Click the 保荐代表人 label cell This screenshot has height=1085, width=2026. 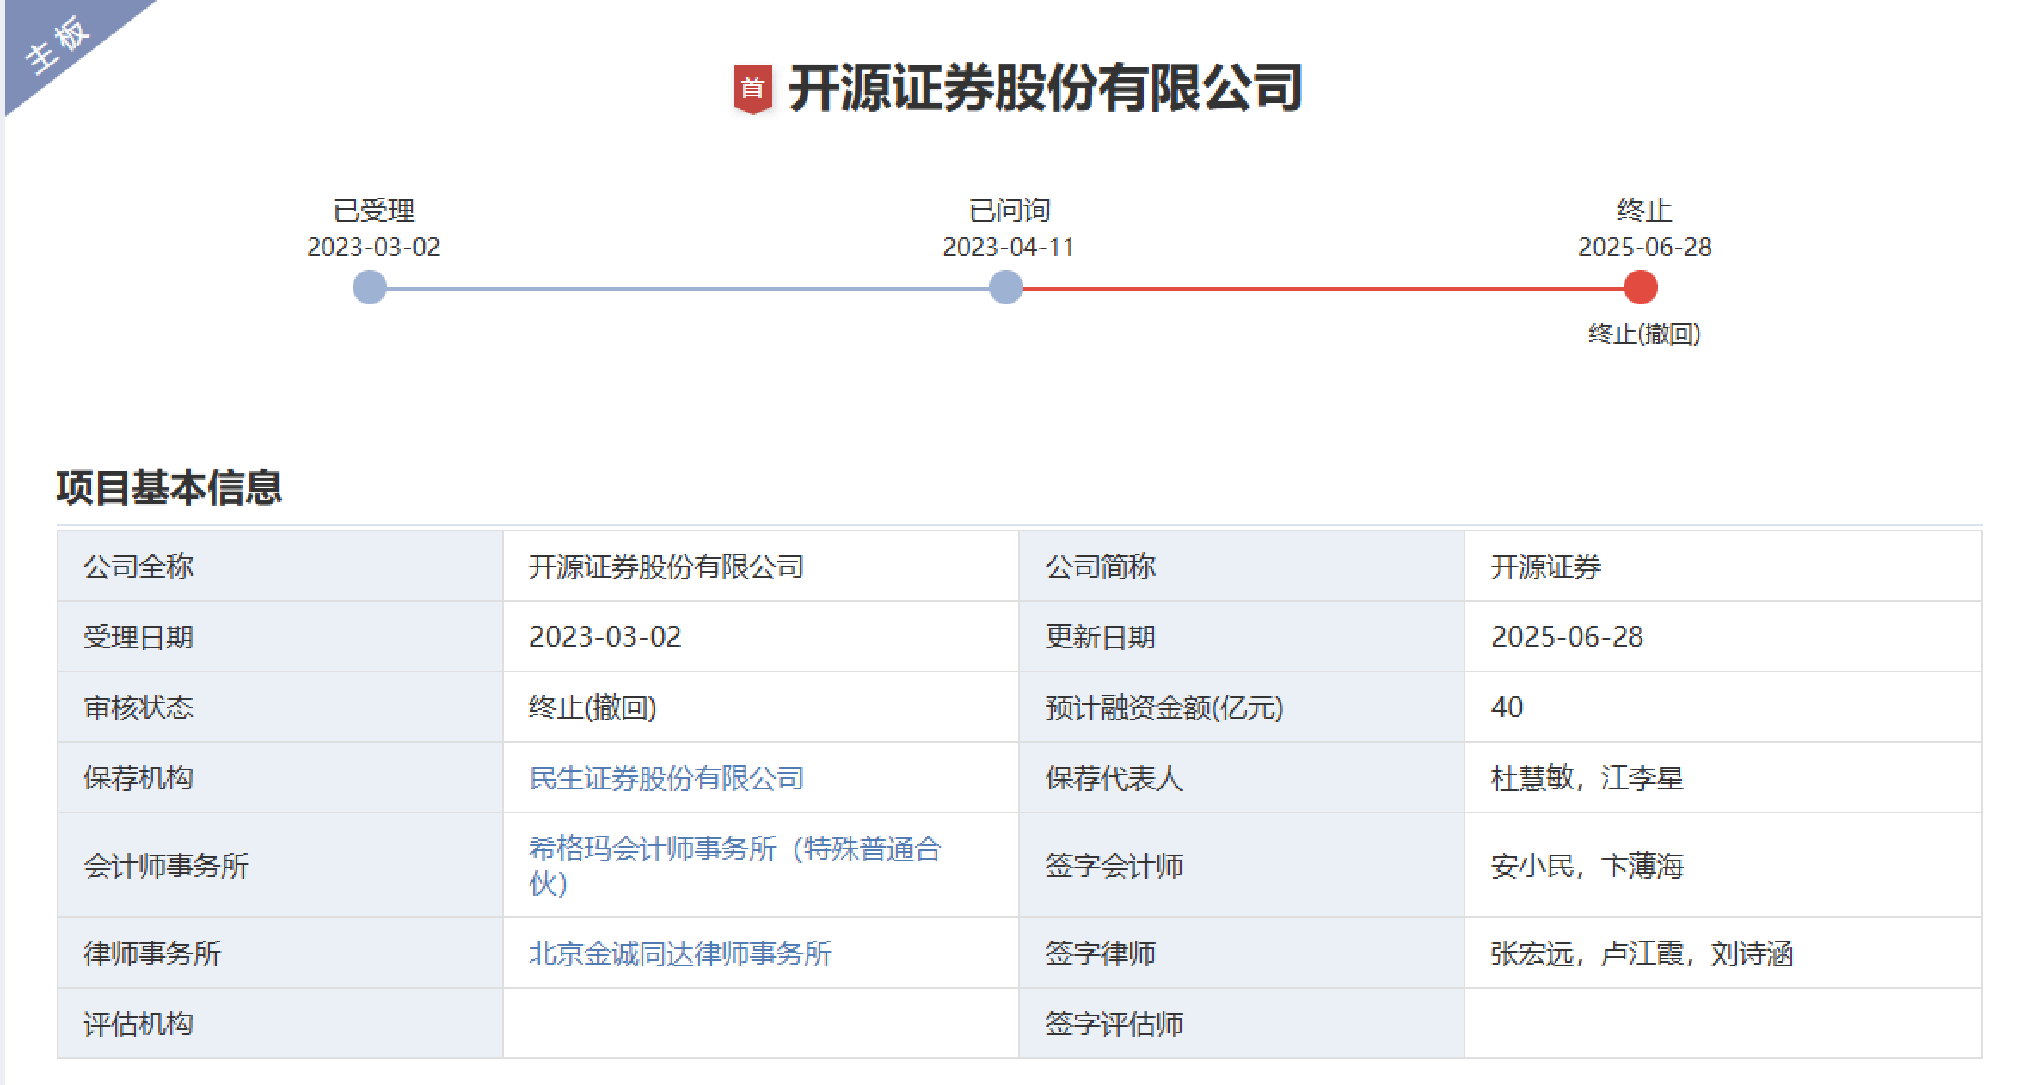[x=1241, y=777]
